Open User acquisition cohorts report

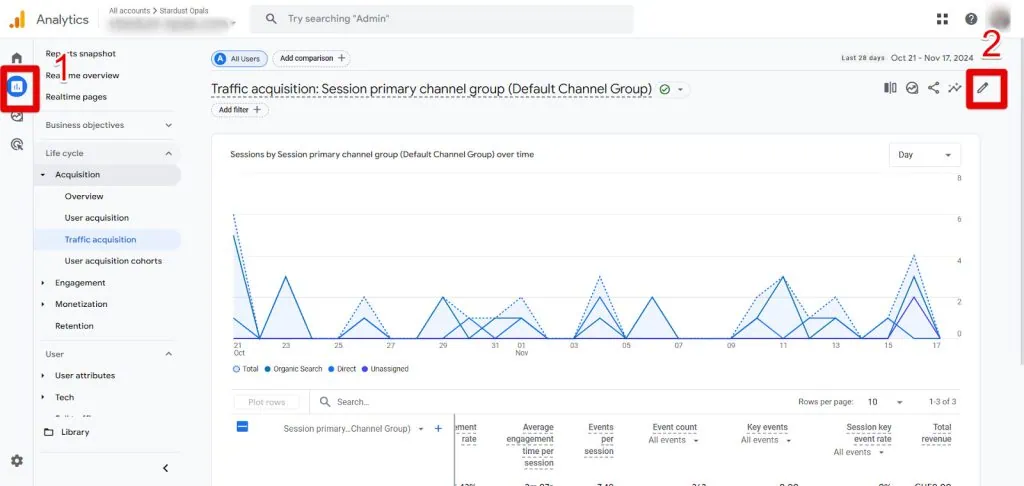112,261
